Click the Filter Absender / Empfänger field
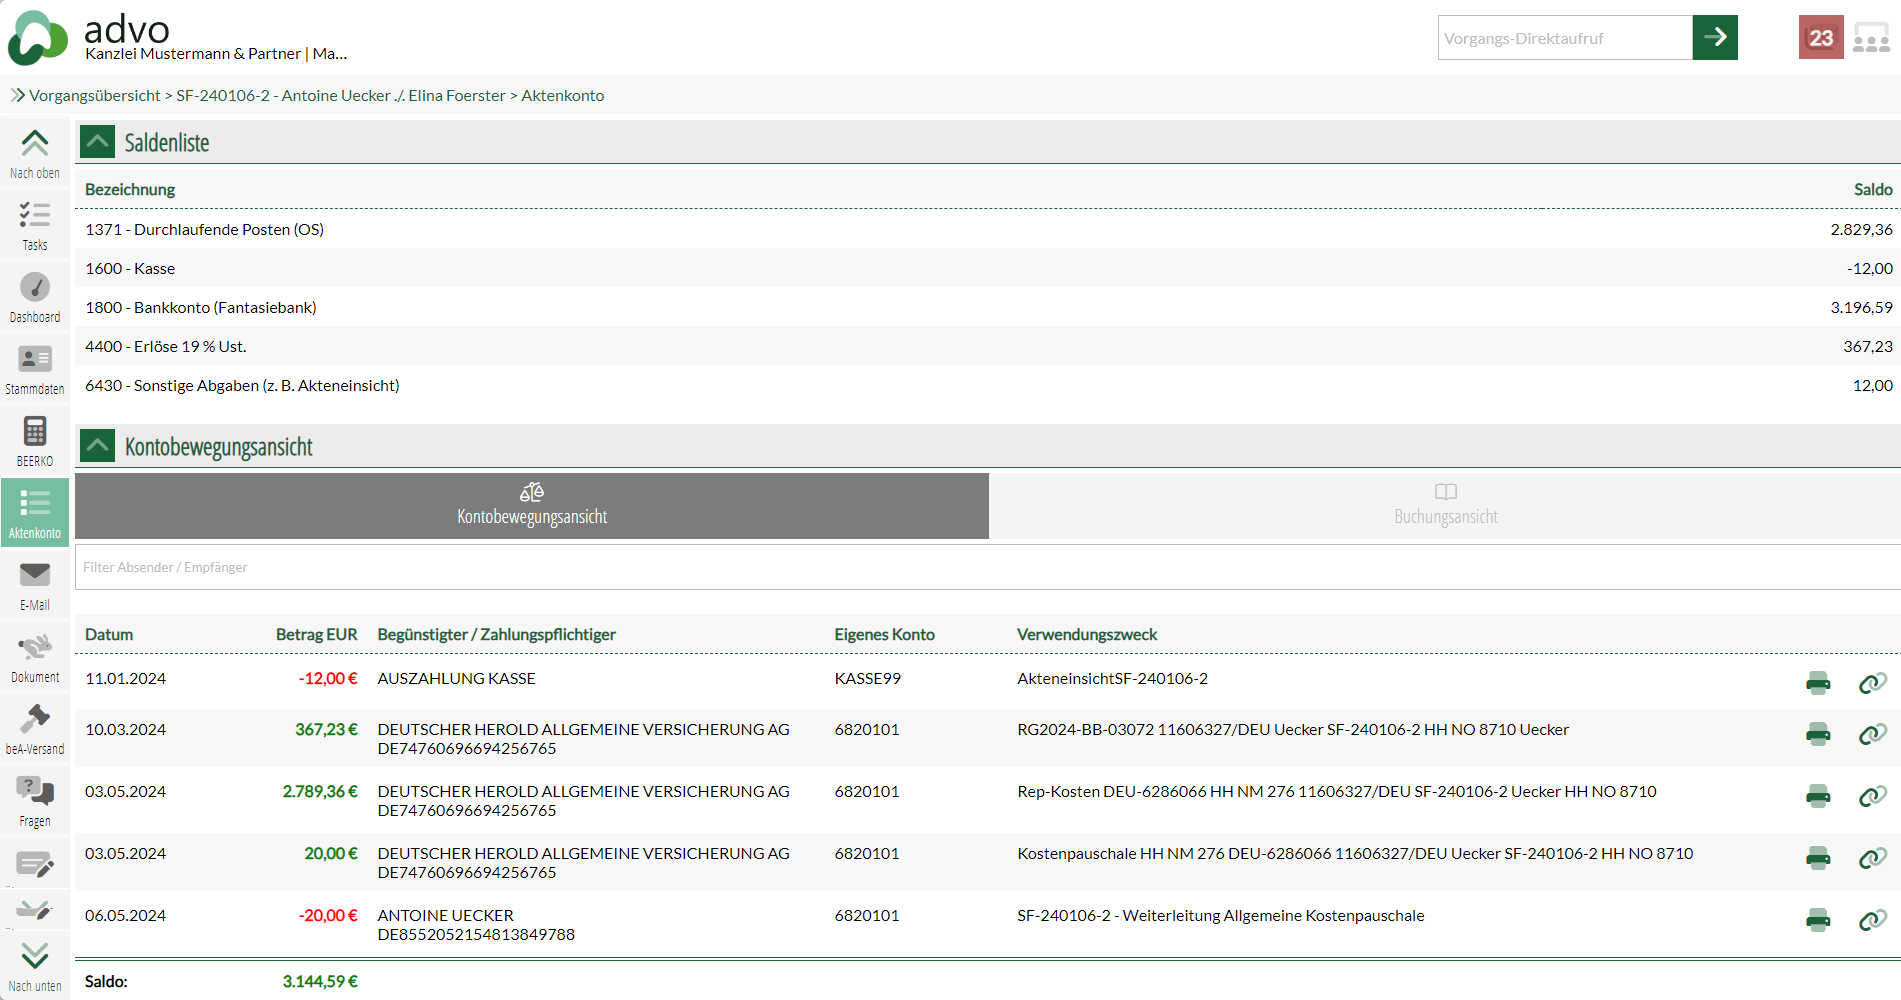The height and width of the screenshot is (1000, 1901). click(985, 567)
